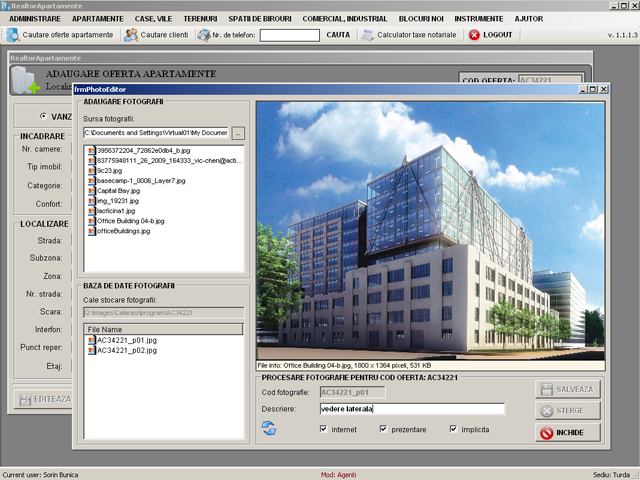Browse source folder with the ... button
The height and width of the screenshot is (480, 640).
click(238, 132)
